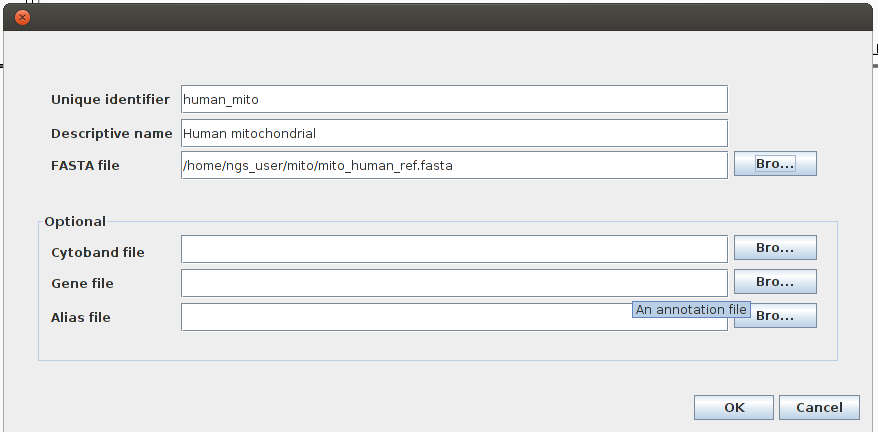This screenshot has width=878, height=432.
Task: Browse for a Gene file
Action: point(775,282)
